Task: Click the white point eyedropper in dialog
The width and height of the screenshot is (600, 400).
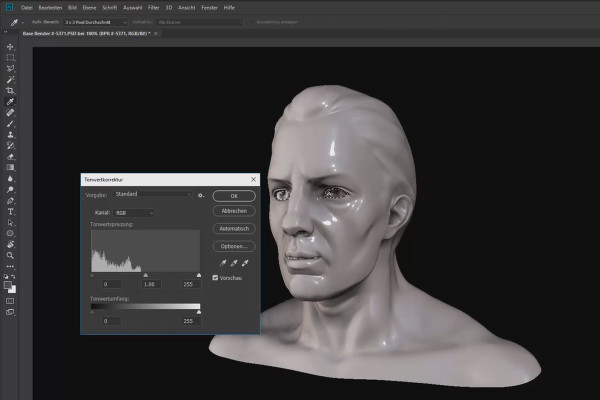Action: point(244,262)
